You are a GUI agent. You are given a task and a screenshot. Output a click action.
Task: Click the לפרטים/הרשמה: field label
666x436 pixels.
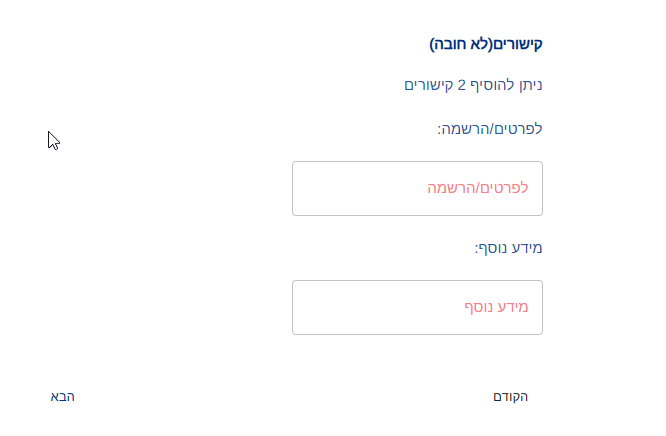tap(491, 129)
